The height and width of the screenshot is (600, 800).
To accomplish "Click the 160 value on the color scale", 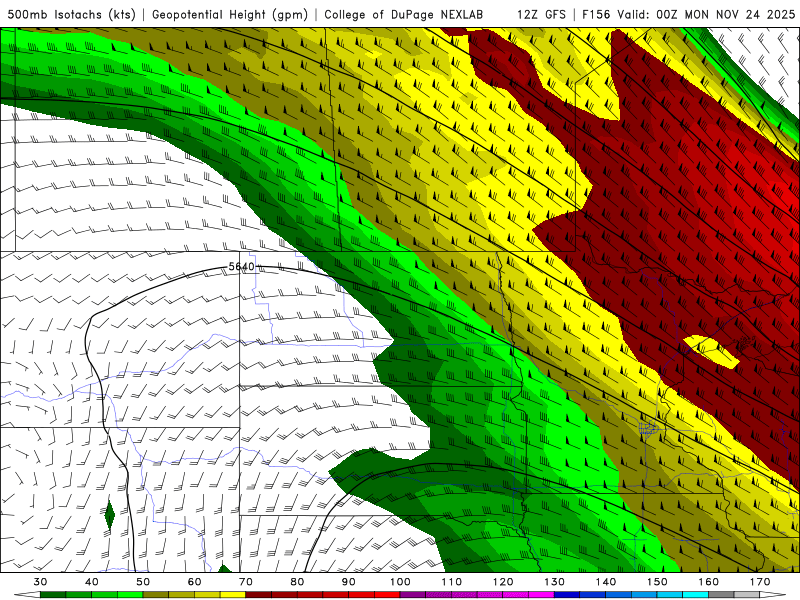I will tap(709, 582).
